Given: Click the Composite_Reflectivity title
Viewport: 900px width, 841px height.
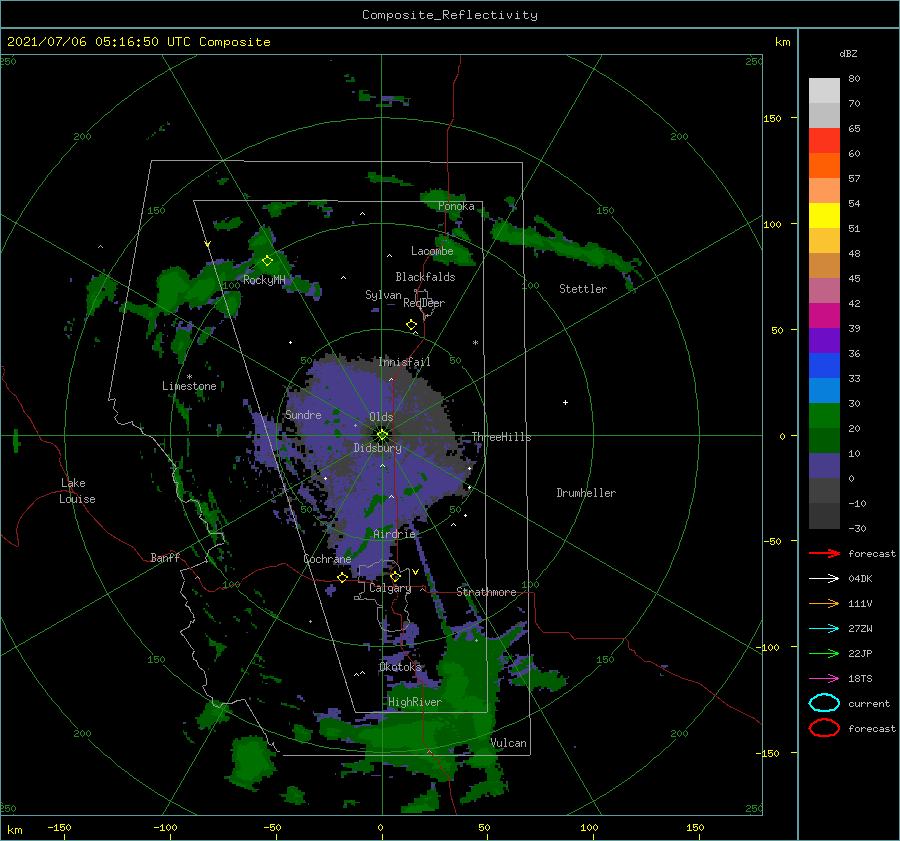Looking at the screenshot, I should pos(450,15).
